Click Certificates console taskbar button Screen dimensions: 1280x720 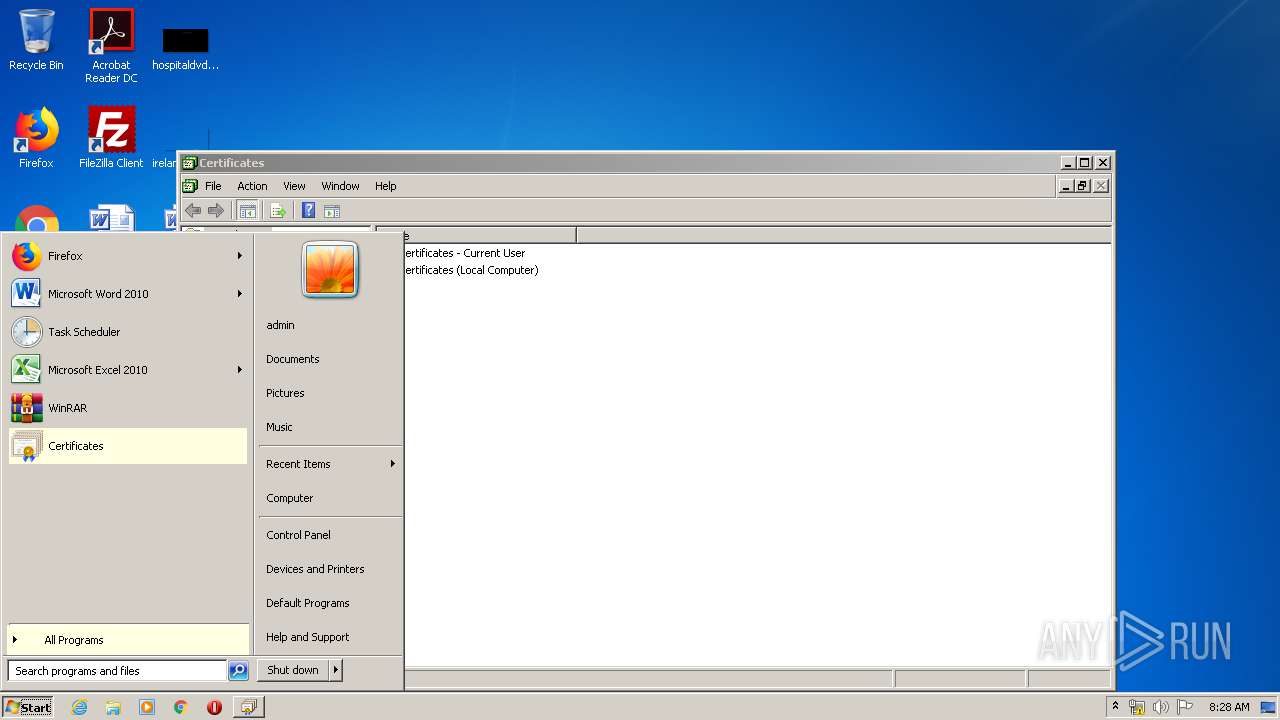[248, 707]
